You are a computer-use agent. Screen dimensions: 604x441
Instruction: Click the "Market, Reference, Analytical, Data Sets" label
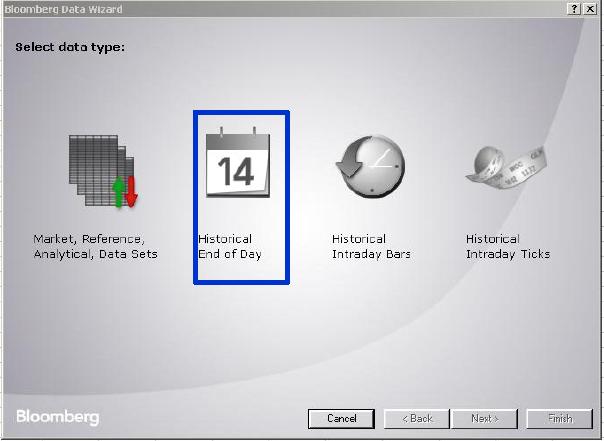click(96, 246)
